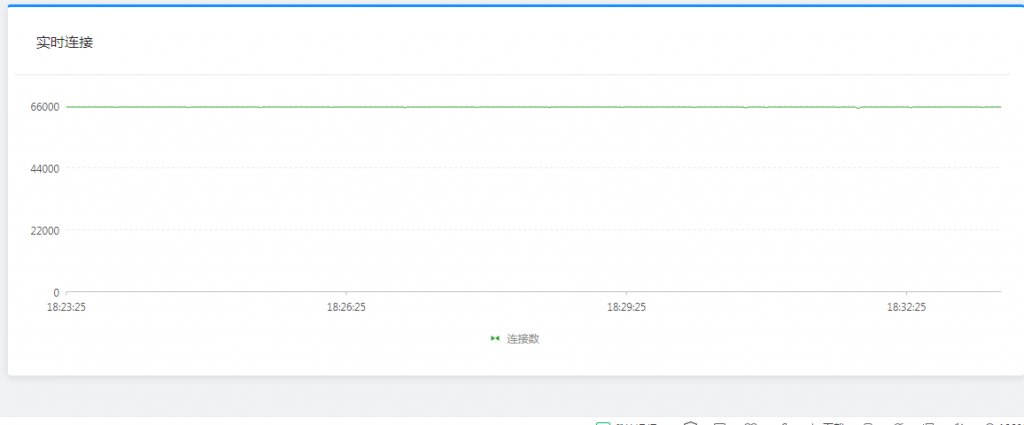
Task: Pick the 18:29:25 time axis label
Action: coord(625,308)
